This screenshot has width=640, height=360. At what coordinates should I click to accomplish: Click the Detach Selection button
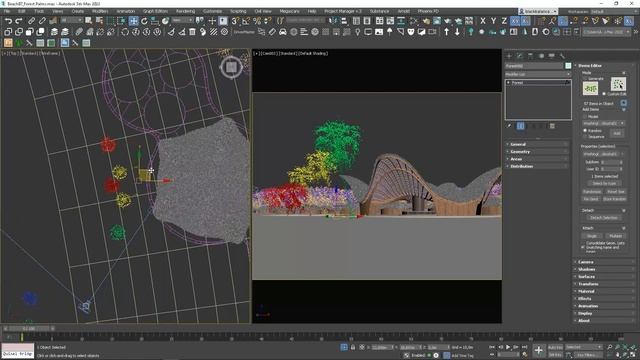604,218
